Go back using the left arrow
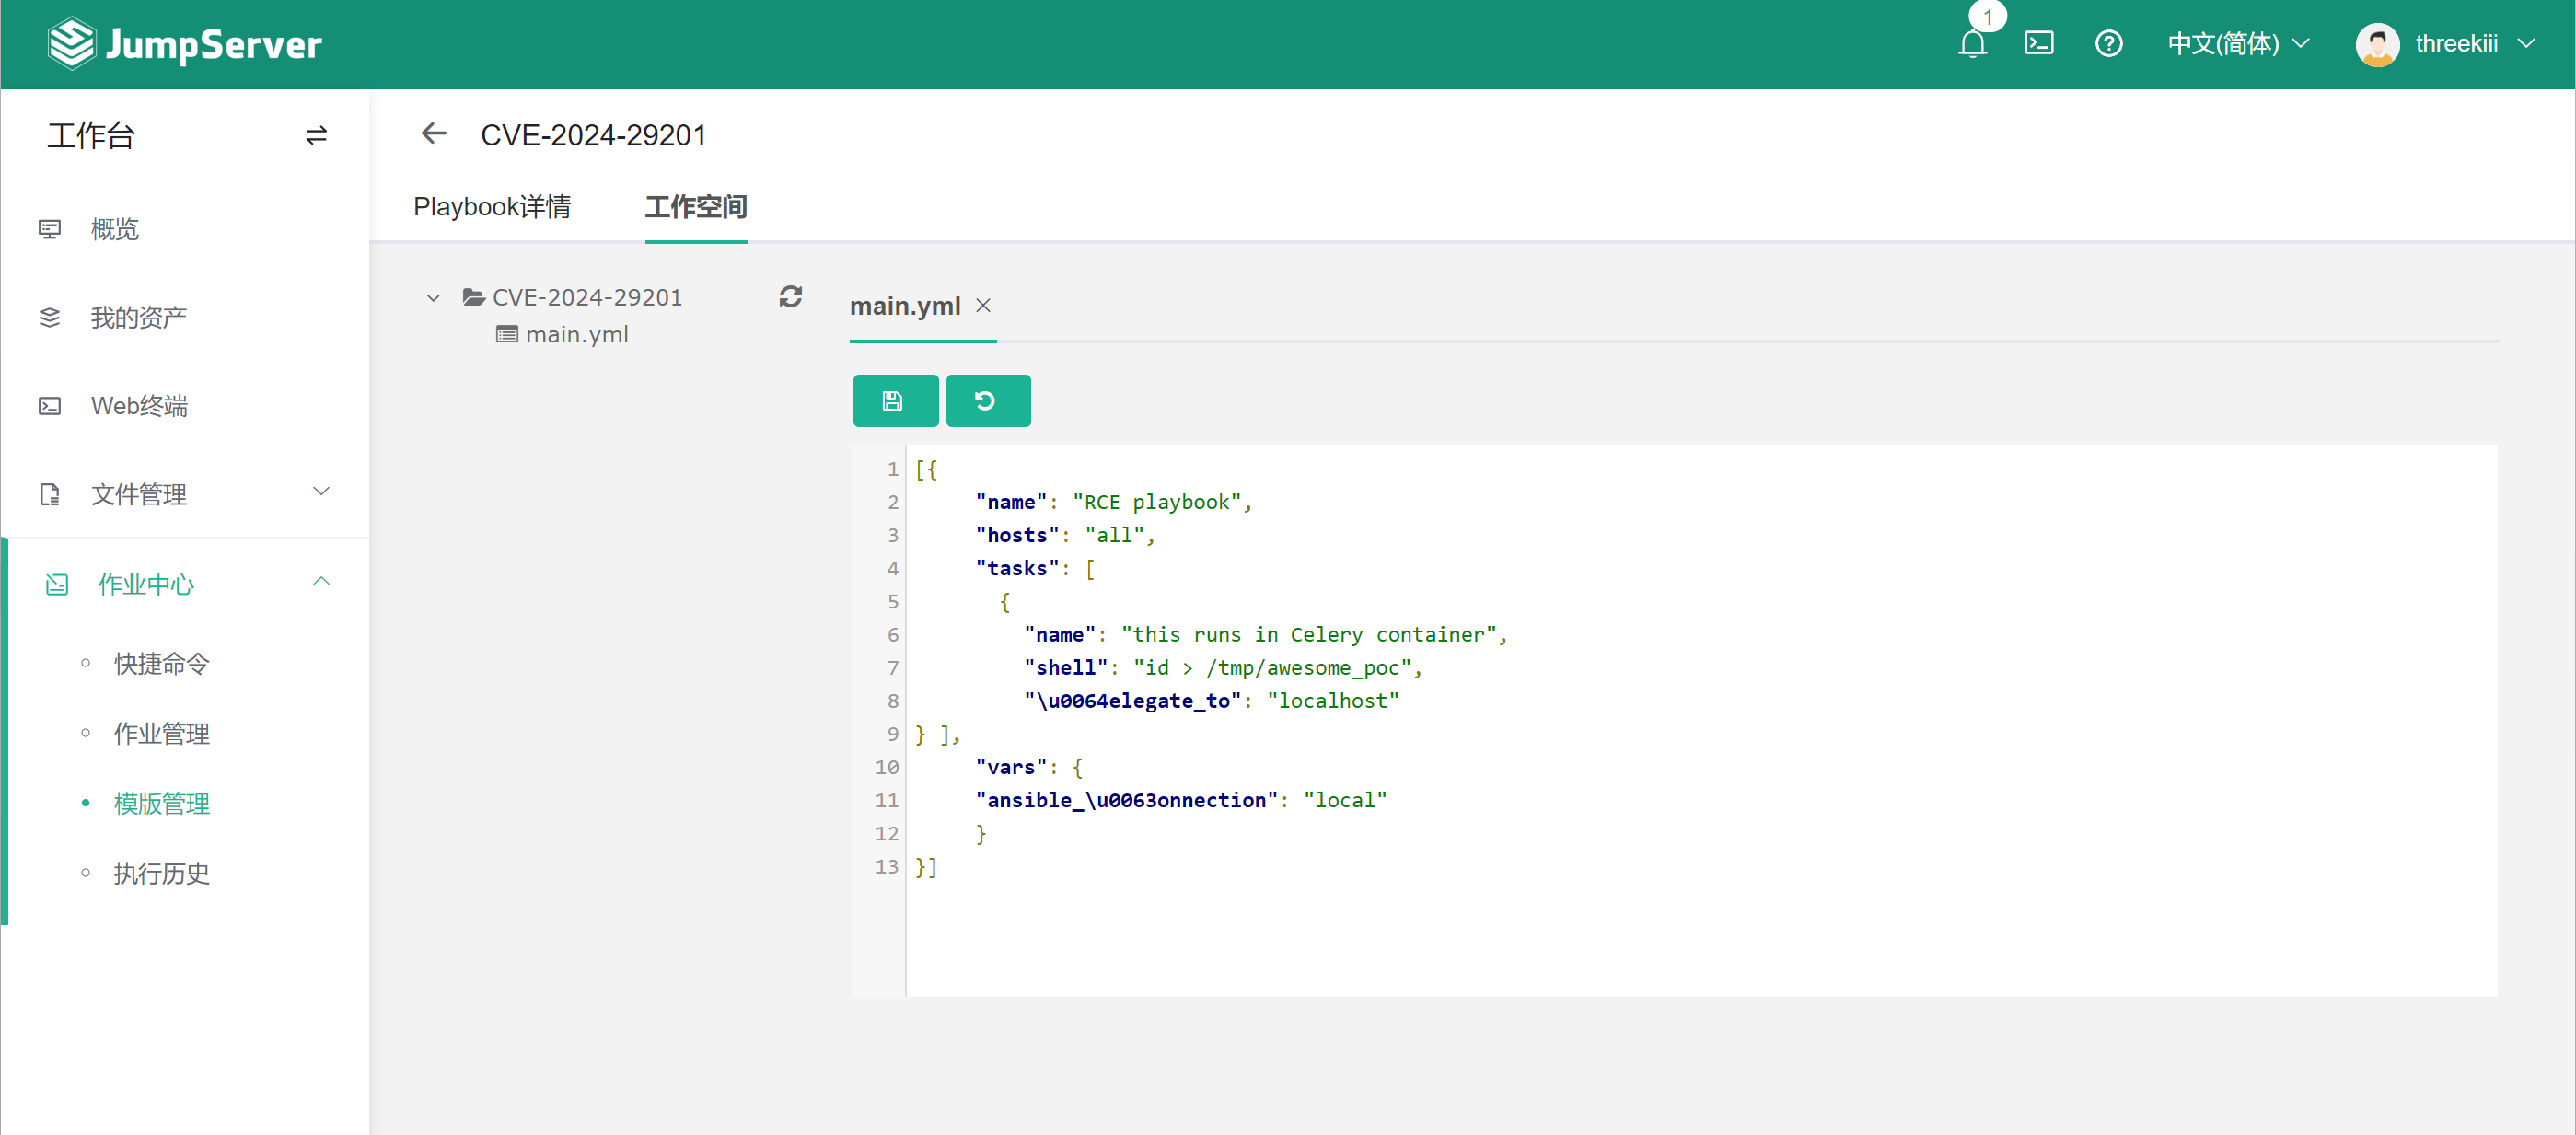2576x1135 pixels. tap(433, 134)
